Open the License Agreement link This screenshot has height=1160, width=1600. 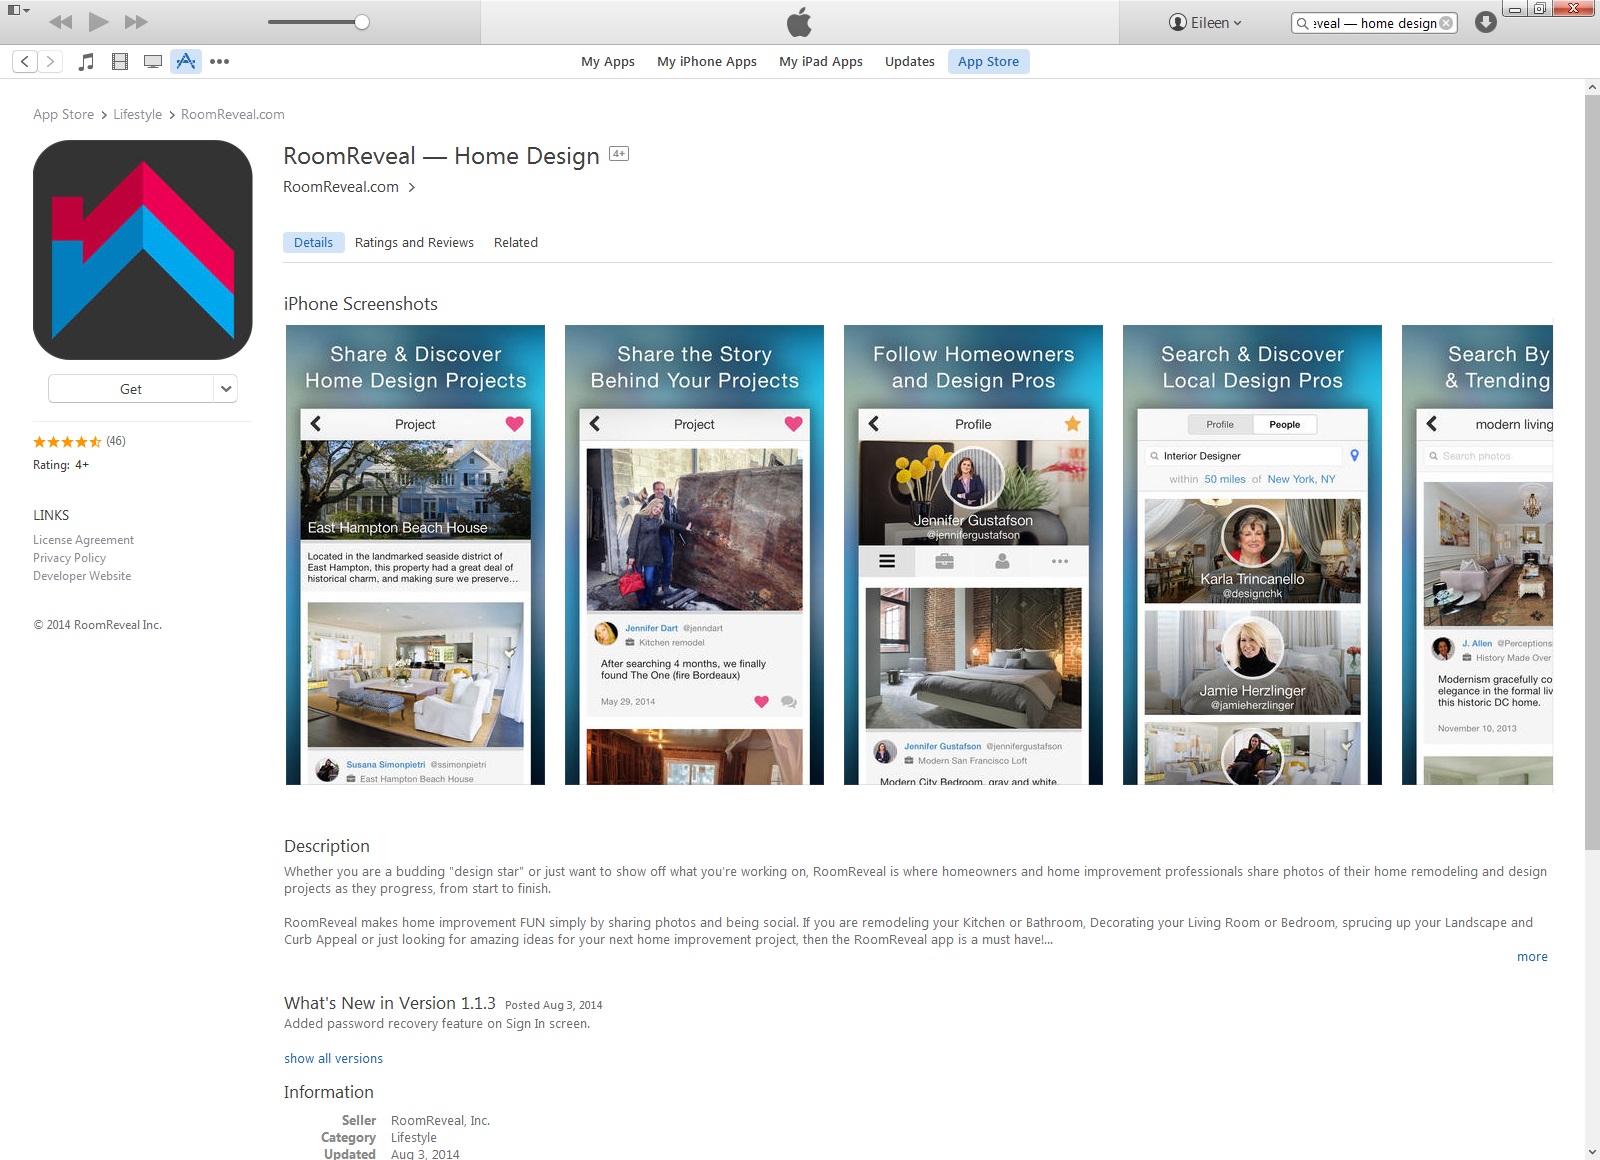[x=83, y=540]
